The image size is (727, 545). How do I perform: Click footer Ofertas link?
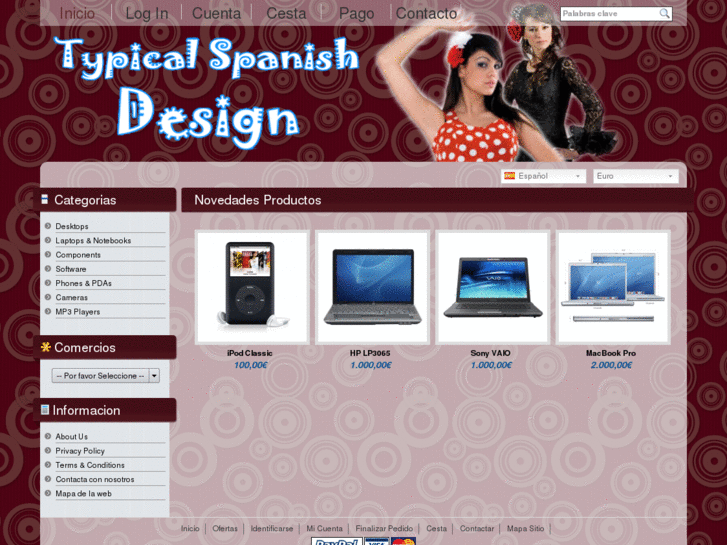coord(225,528)
